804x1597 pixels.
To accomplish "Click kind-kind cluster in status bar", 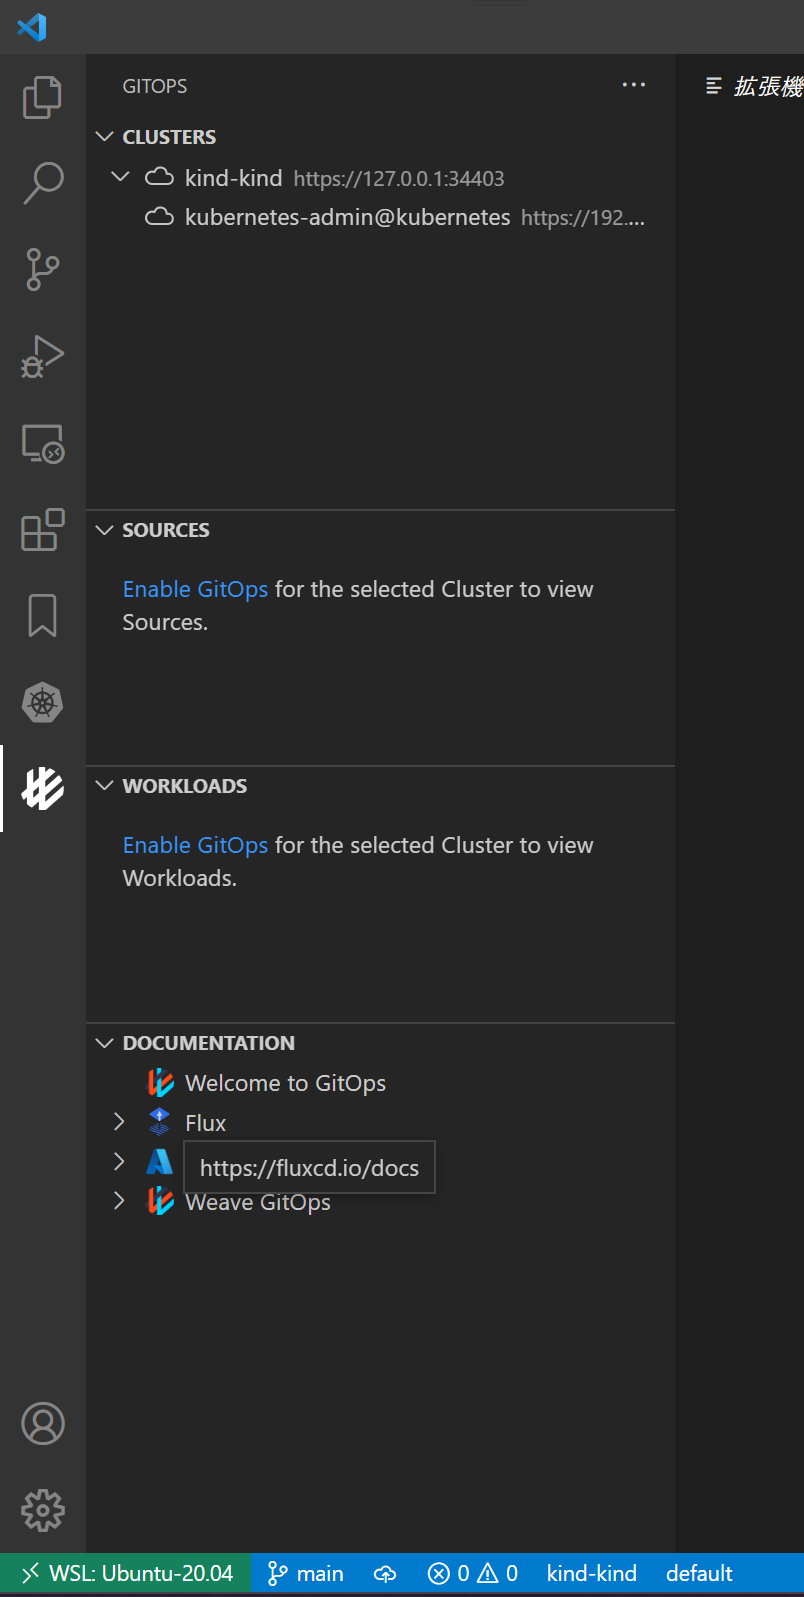I will click(x=592, y=1574).
